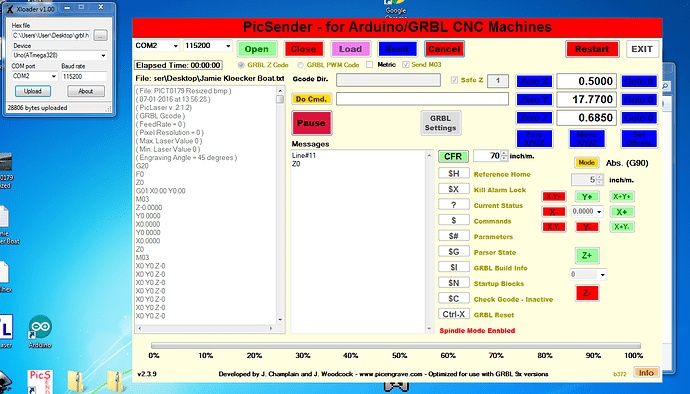Viewport: 690px width, 394px height.
Task: Enable the Metric checkbox
Action: pyautogui.click(x=370, y=65)
